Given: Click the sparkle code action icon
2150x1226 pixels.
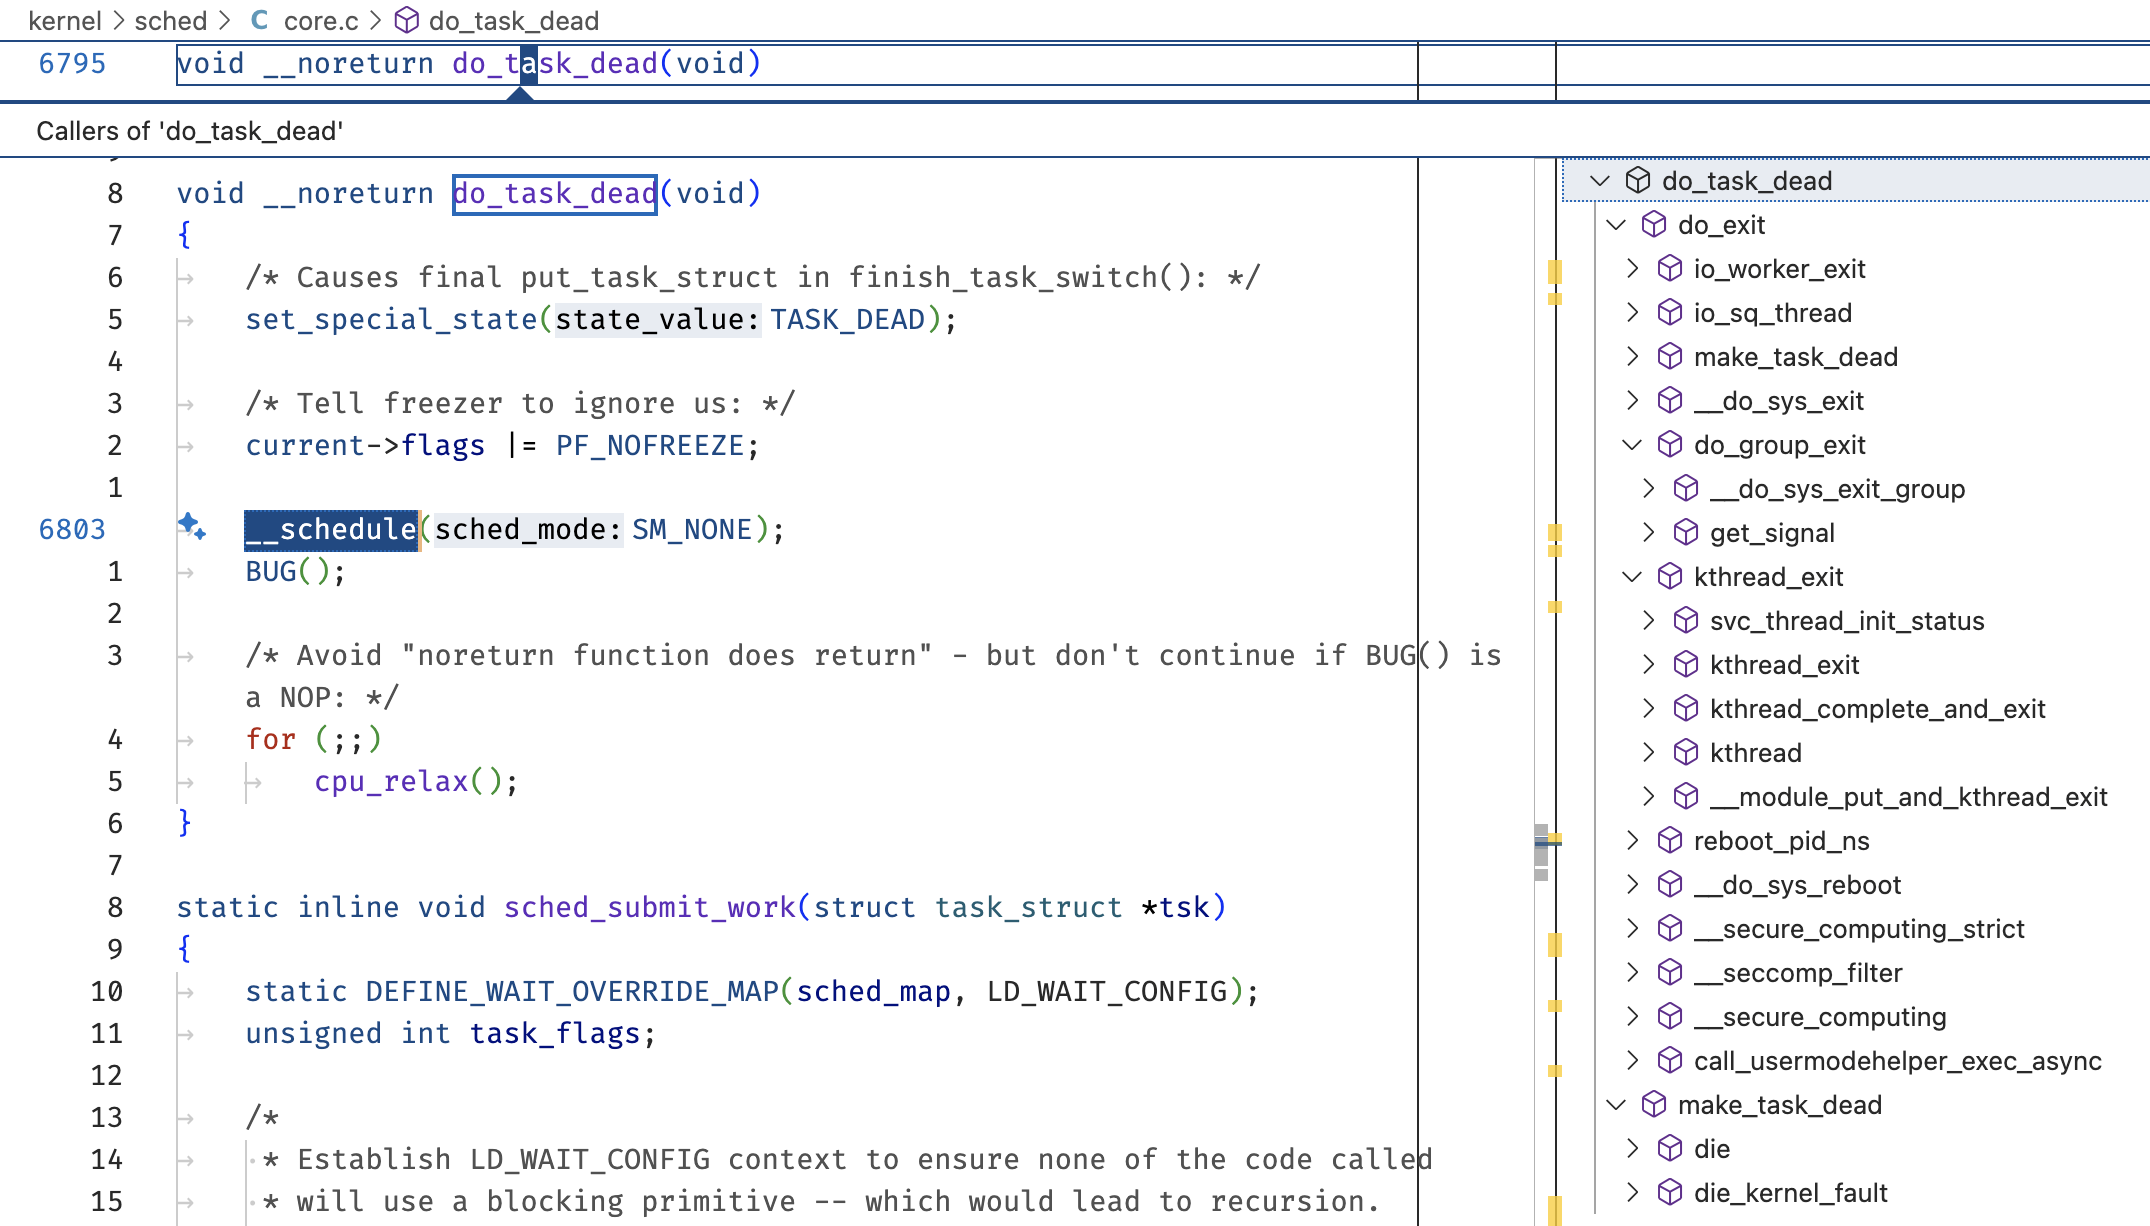Looking at the screenshot, I should pos(192,526).
